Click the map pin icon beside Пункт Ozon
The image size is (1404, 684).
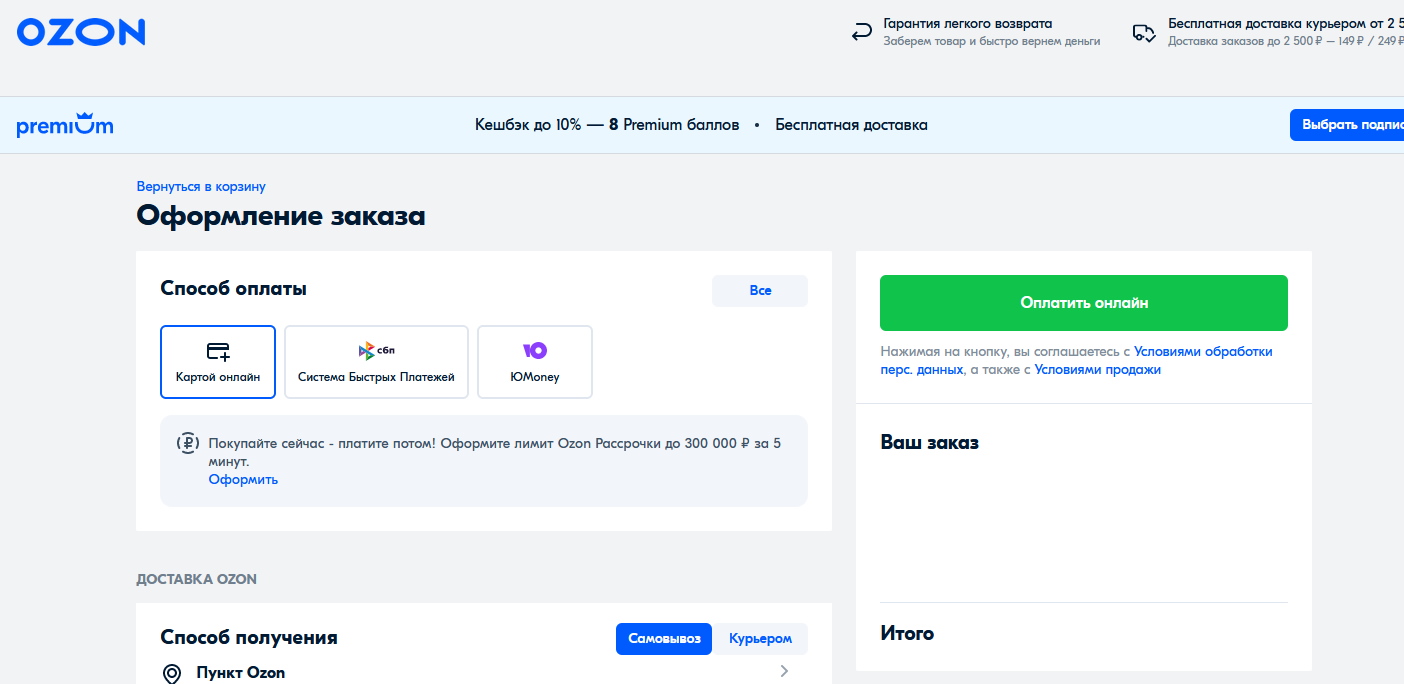pos(172,673)
